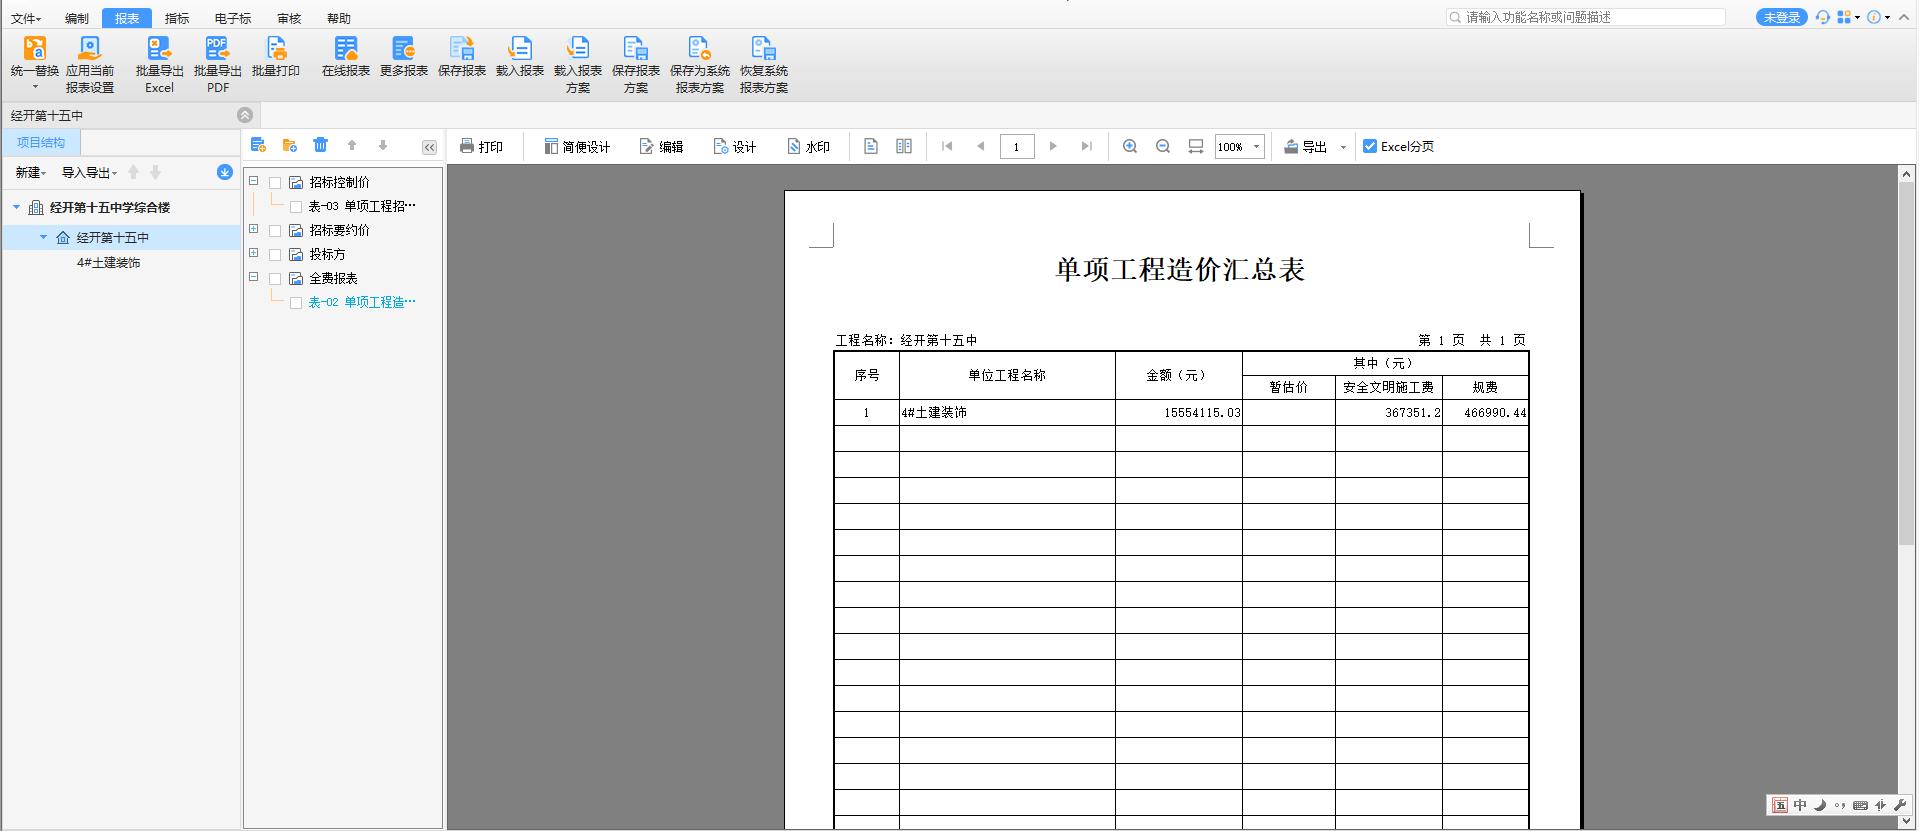Click 批量导出 PDF icon

[217, 48]
